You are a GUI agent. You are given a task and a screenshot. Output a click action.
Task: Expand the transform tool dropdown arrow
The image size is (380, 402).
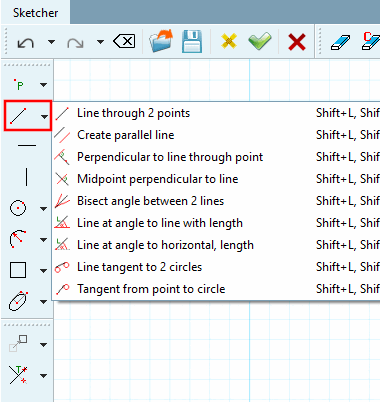(43, 345)
